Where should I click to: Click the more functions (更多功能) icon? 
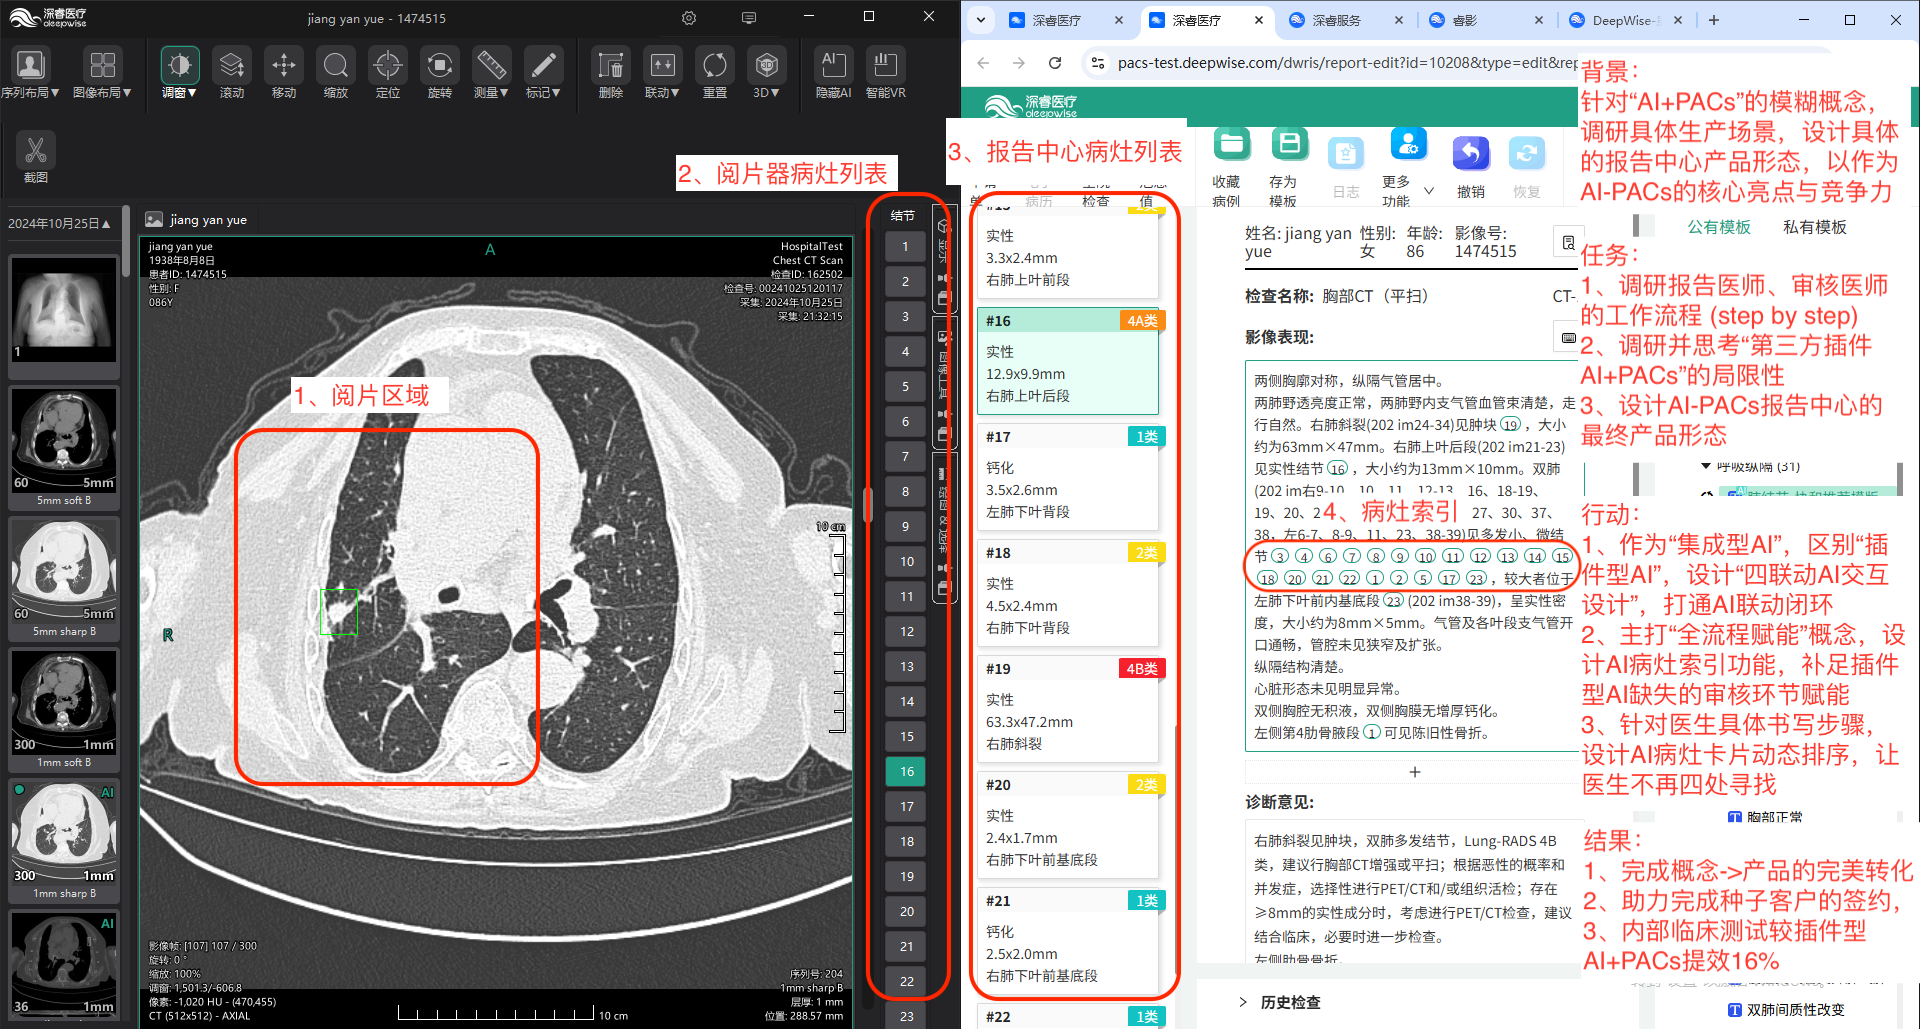pyautogui.click(x=1408, y=145)
